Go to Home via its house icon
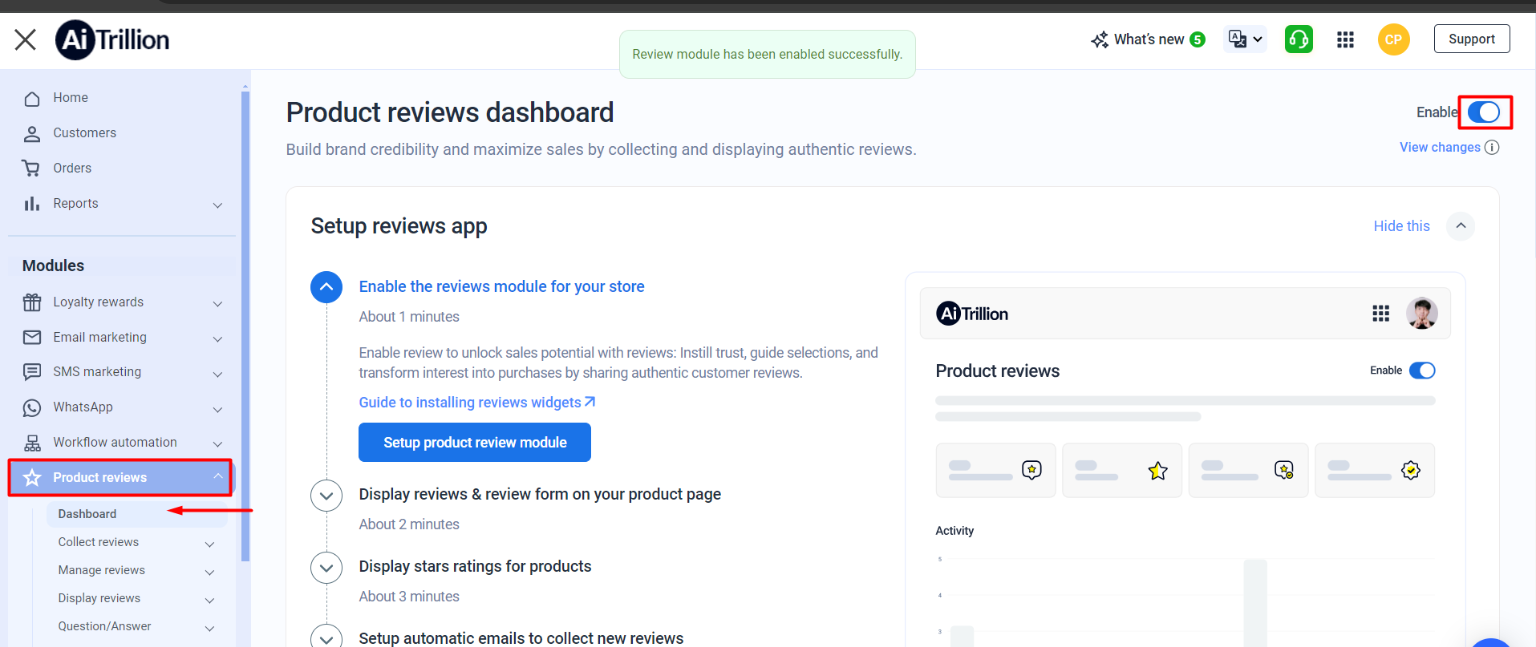 [x=32, y=98]
